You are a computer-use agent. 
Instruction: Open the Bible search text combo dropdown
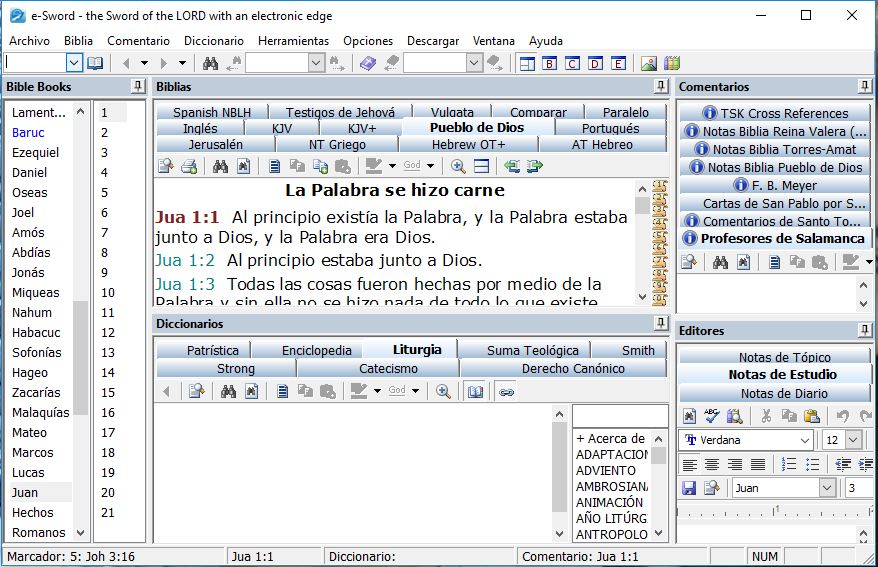click(x=316, y=63)
